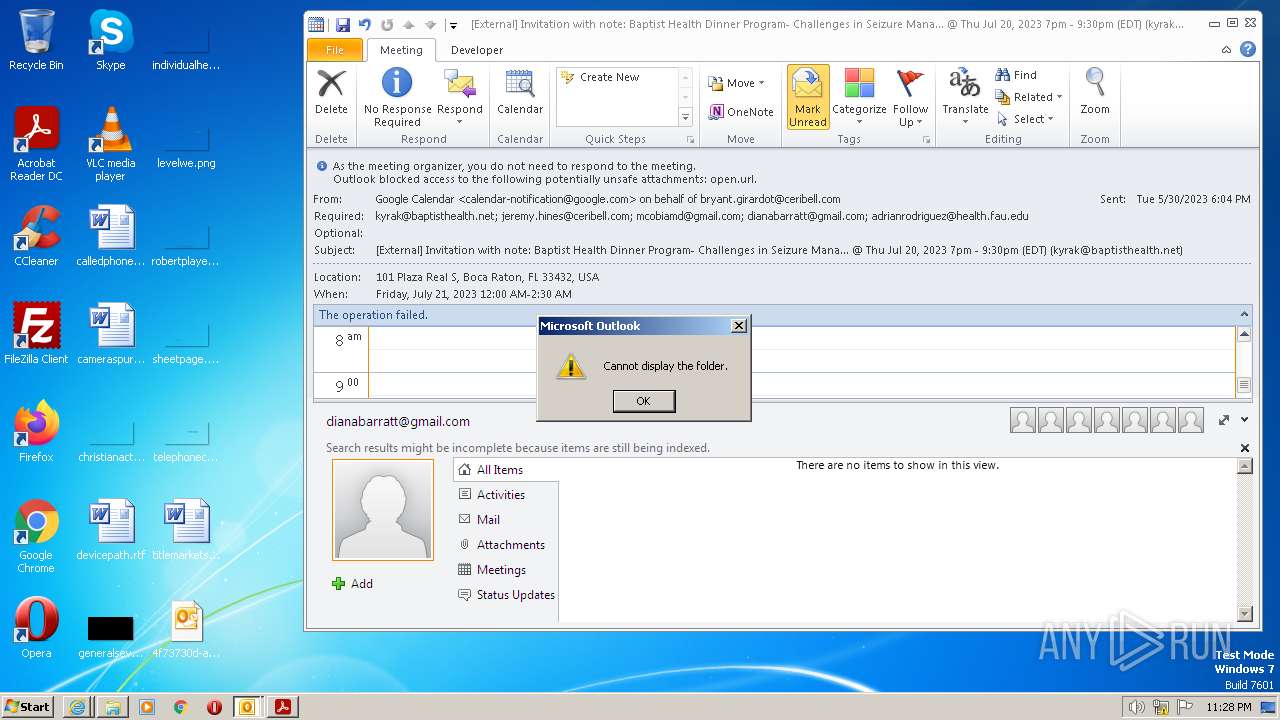This screenshot has width=1280, height=720.
Task: Open FileZilla Client shortcut
Action: [36, 334]
